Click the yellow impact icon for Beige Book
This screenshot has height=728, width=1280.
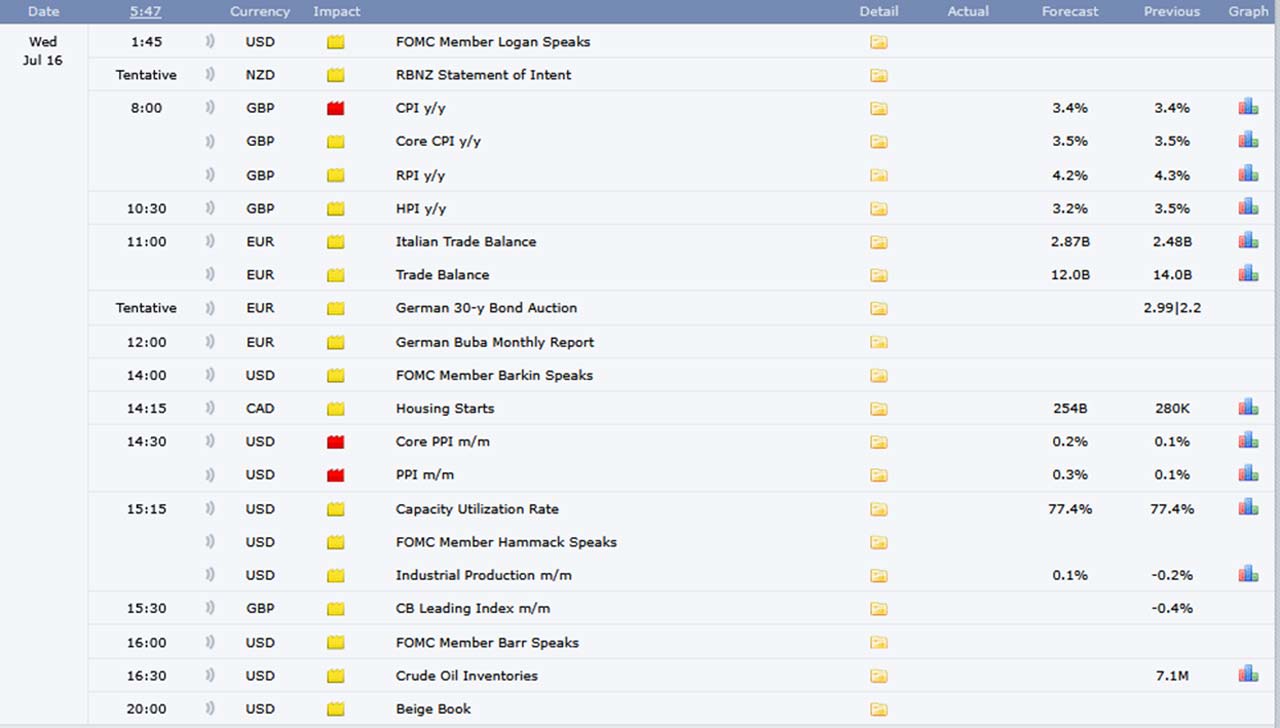[x=336, y=709]
